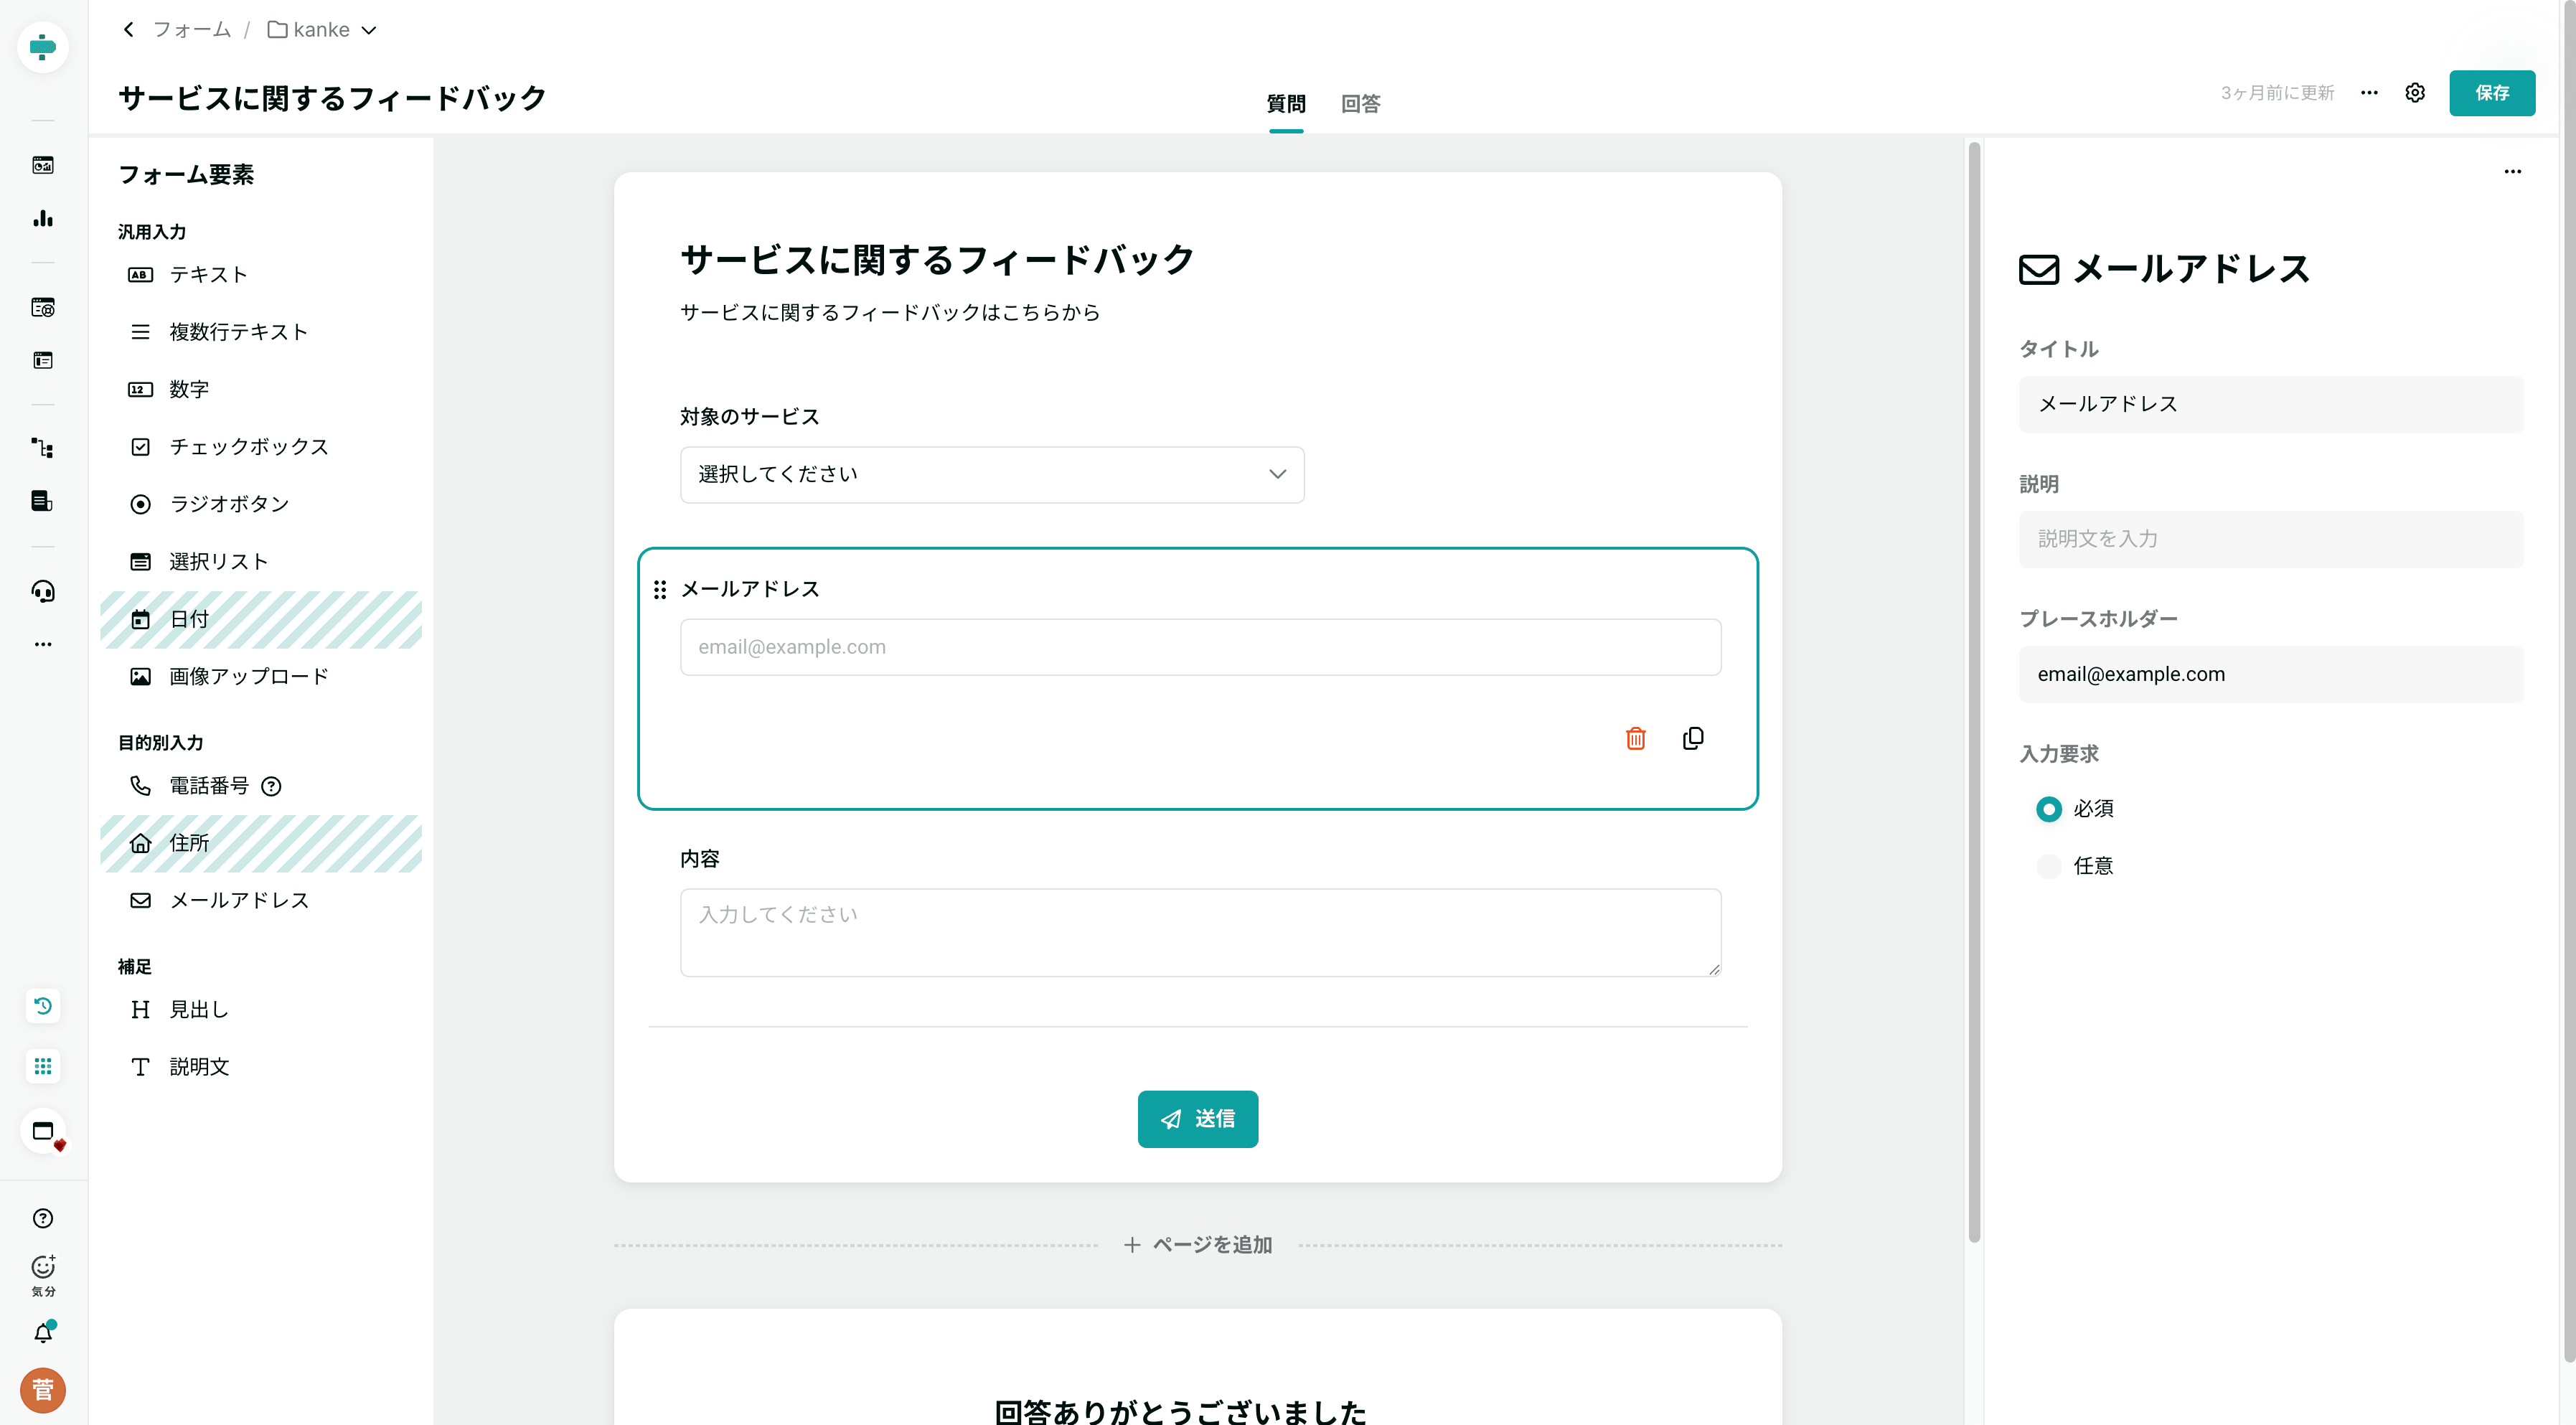Add 見出し element

(261, 1010)
